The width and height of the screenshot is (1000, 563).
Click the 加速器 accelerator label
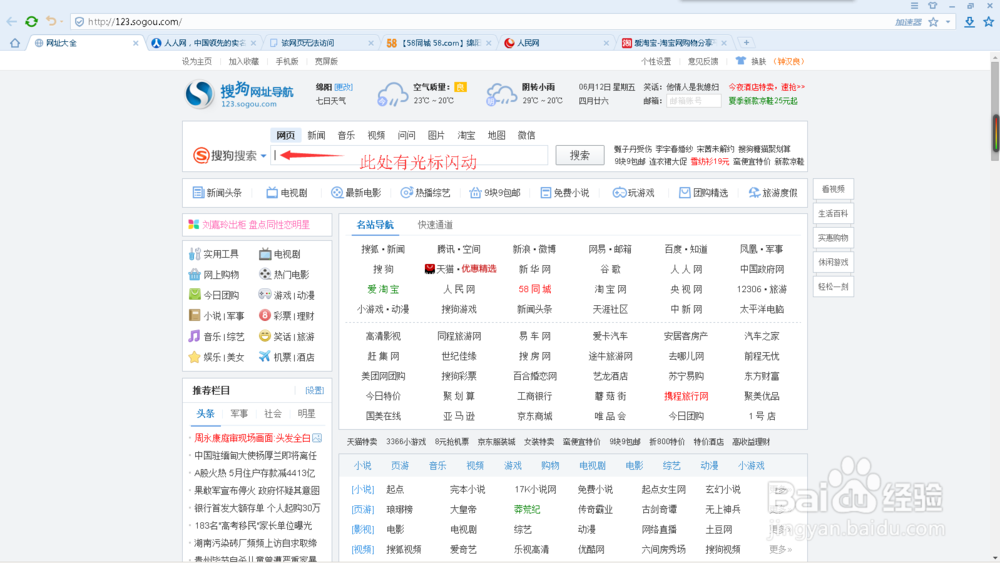[x=908, y=22]
